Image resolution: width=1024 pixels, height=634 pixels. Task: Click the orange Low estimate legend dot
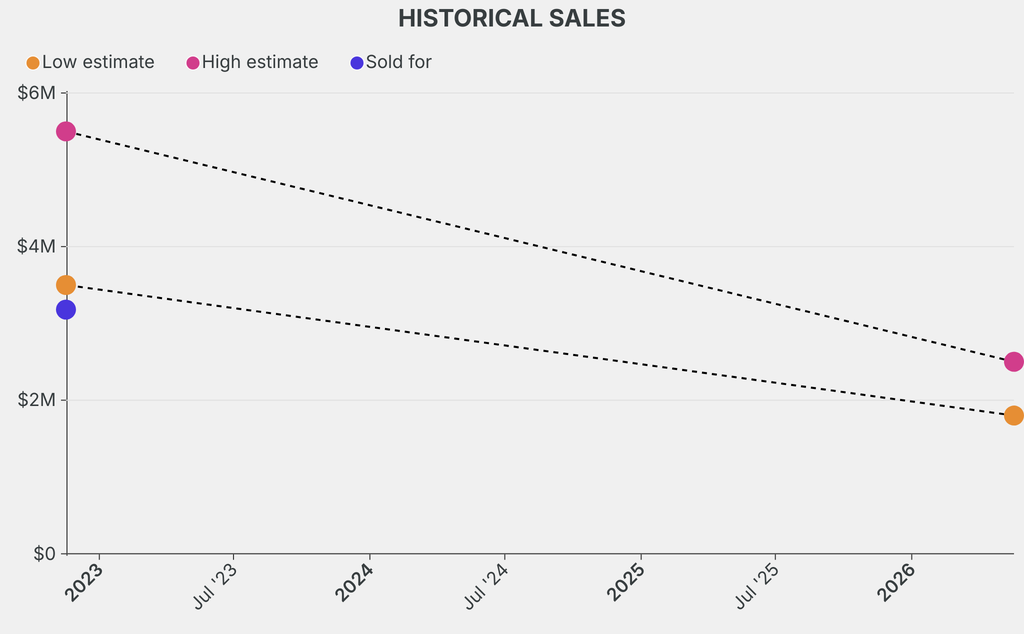point(33,63)
